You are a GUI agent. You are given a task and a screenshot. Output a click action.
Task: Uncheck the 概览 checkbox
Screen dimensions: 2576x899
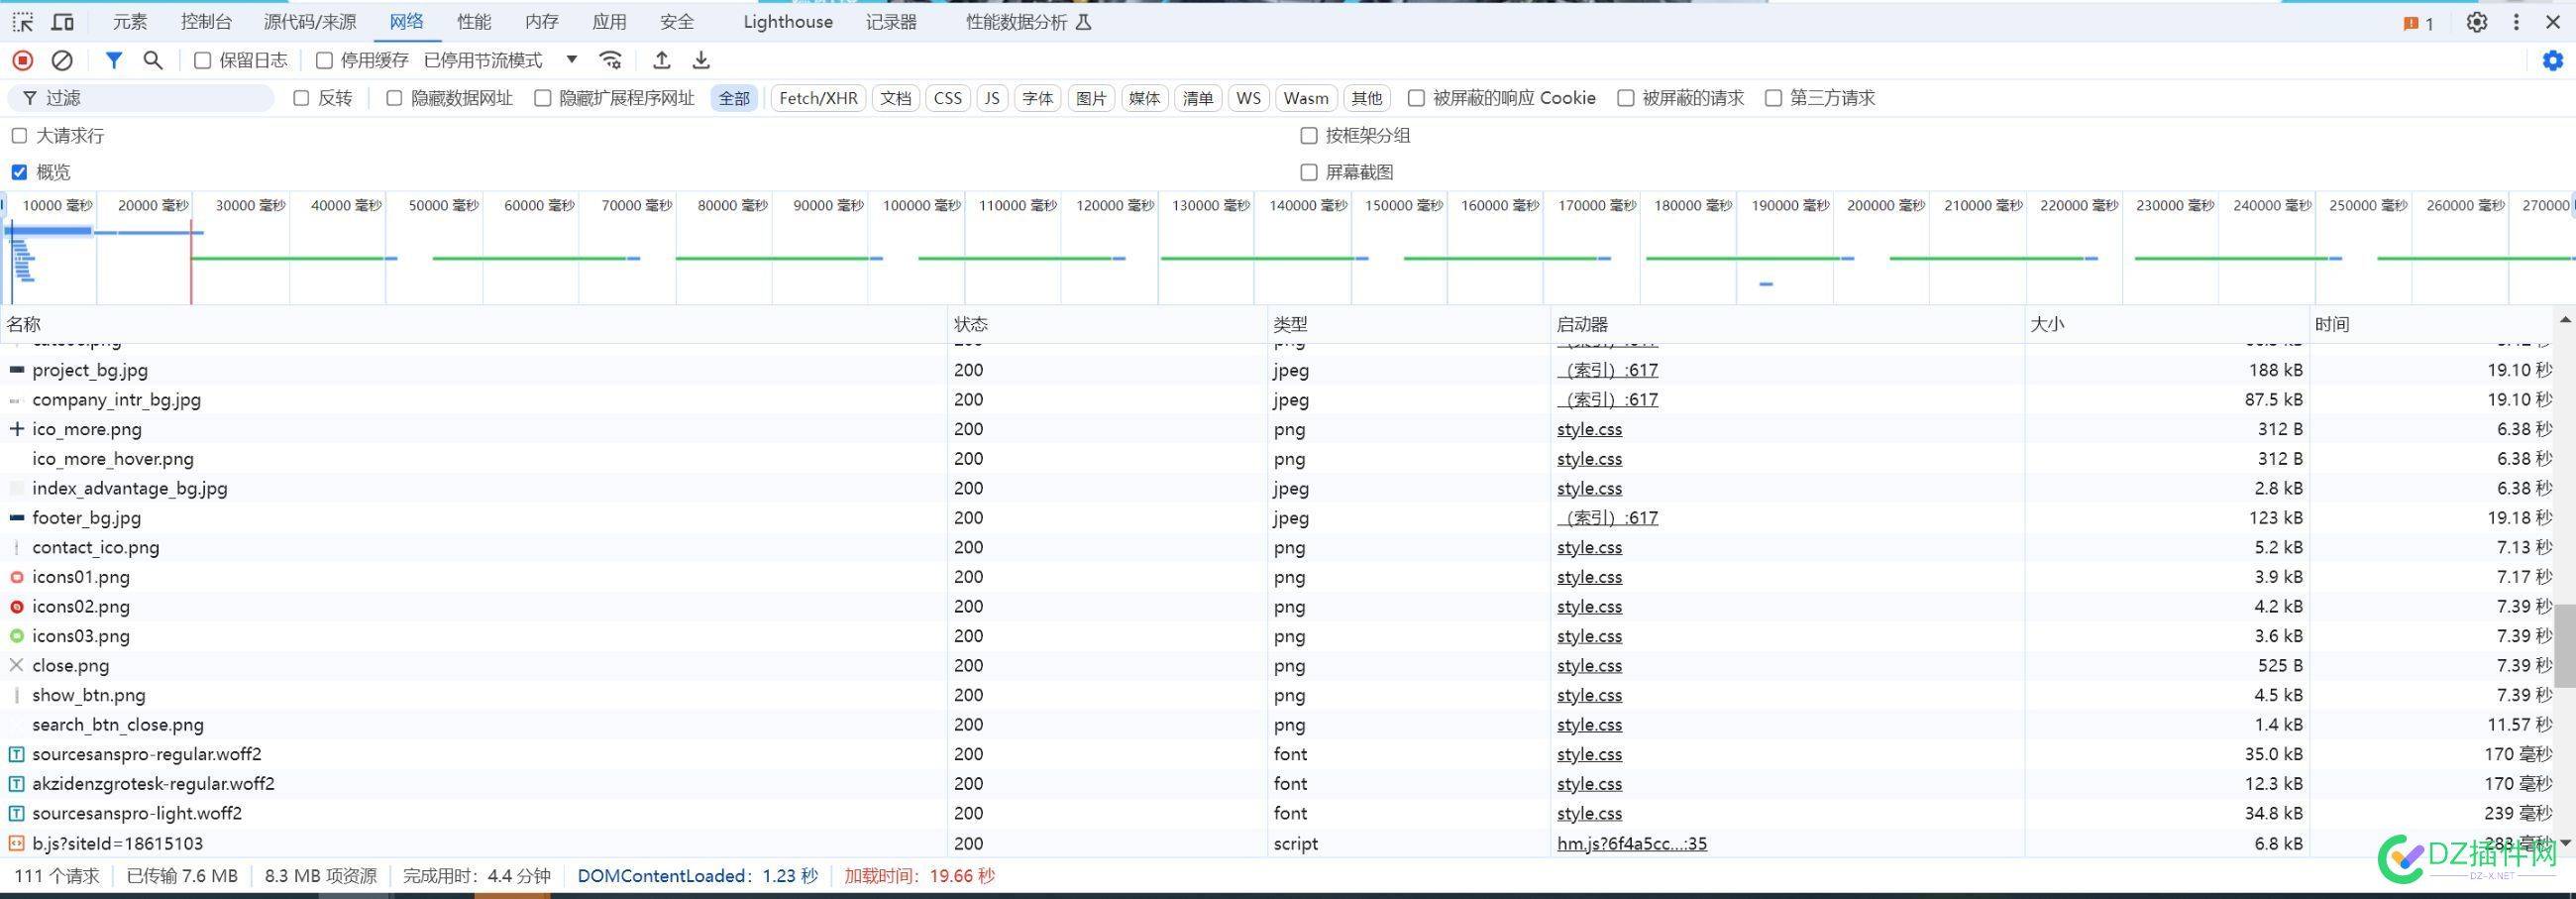pos(19,172)
